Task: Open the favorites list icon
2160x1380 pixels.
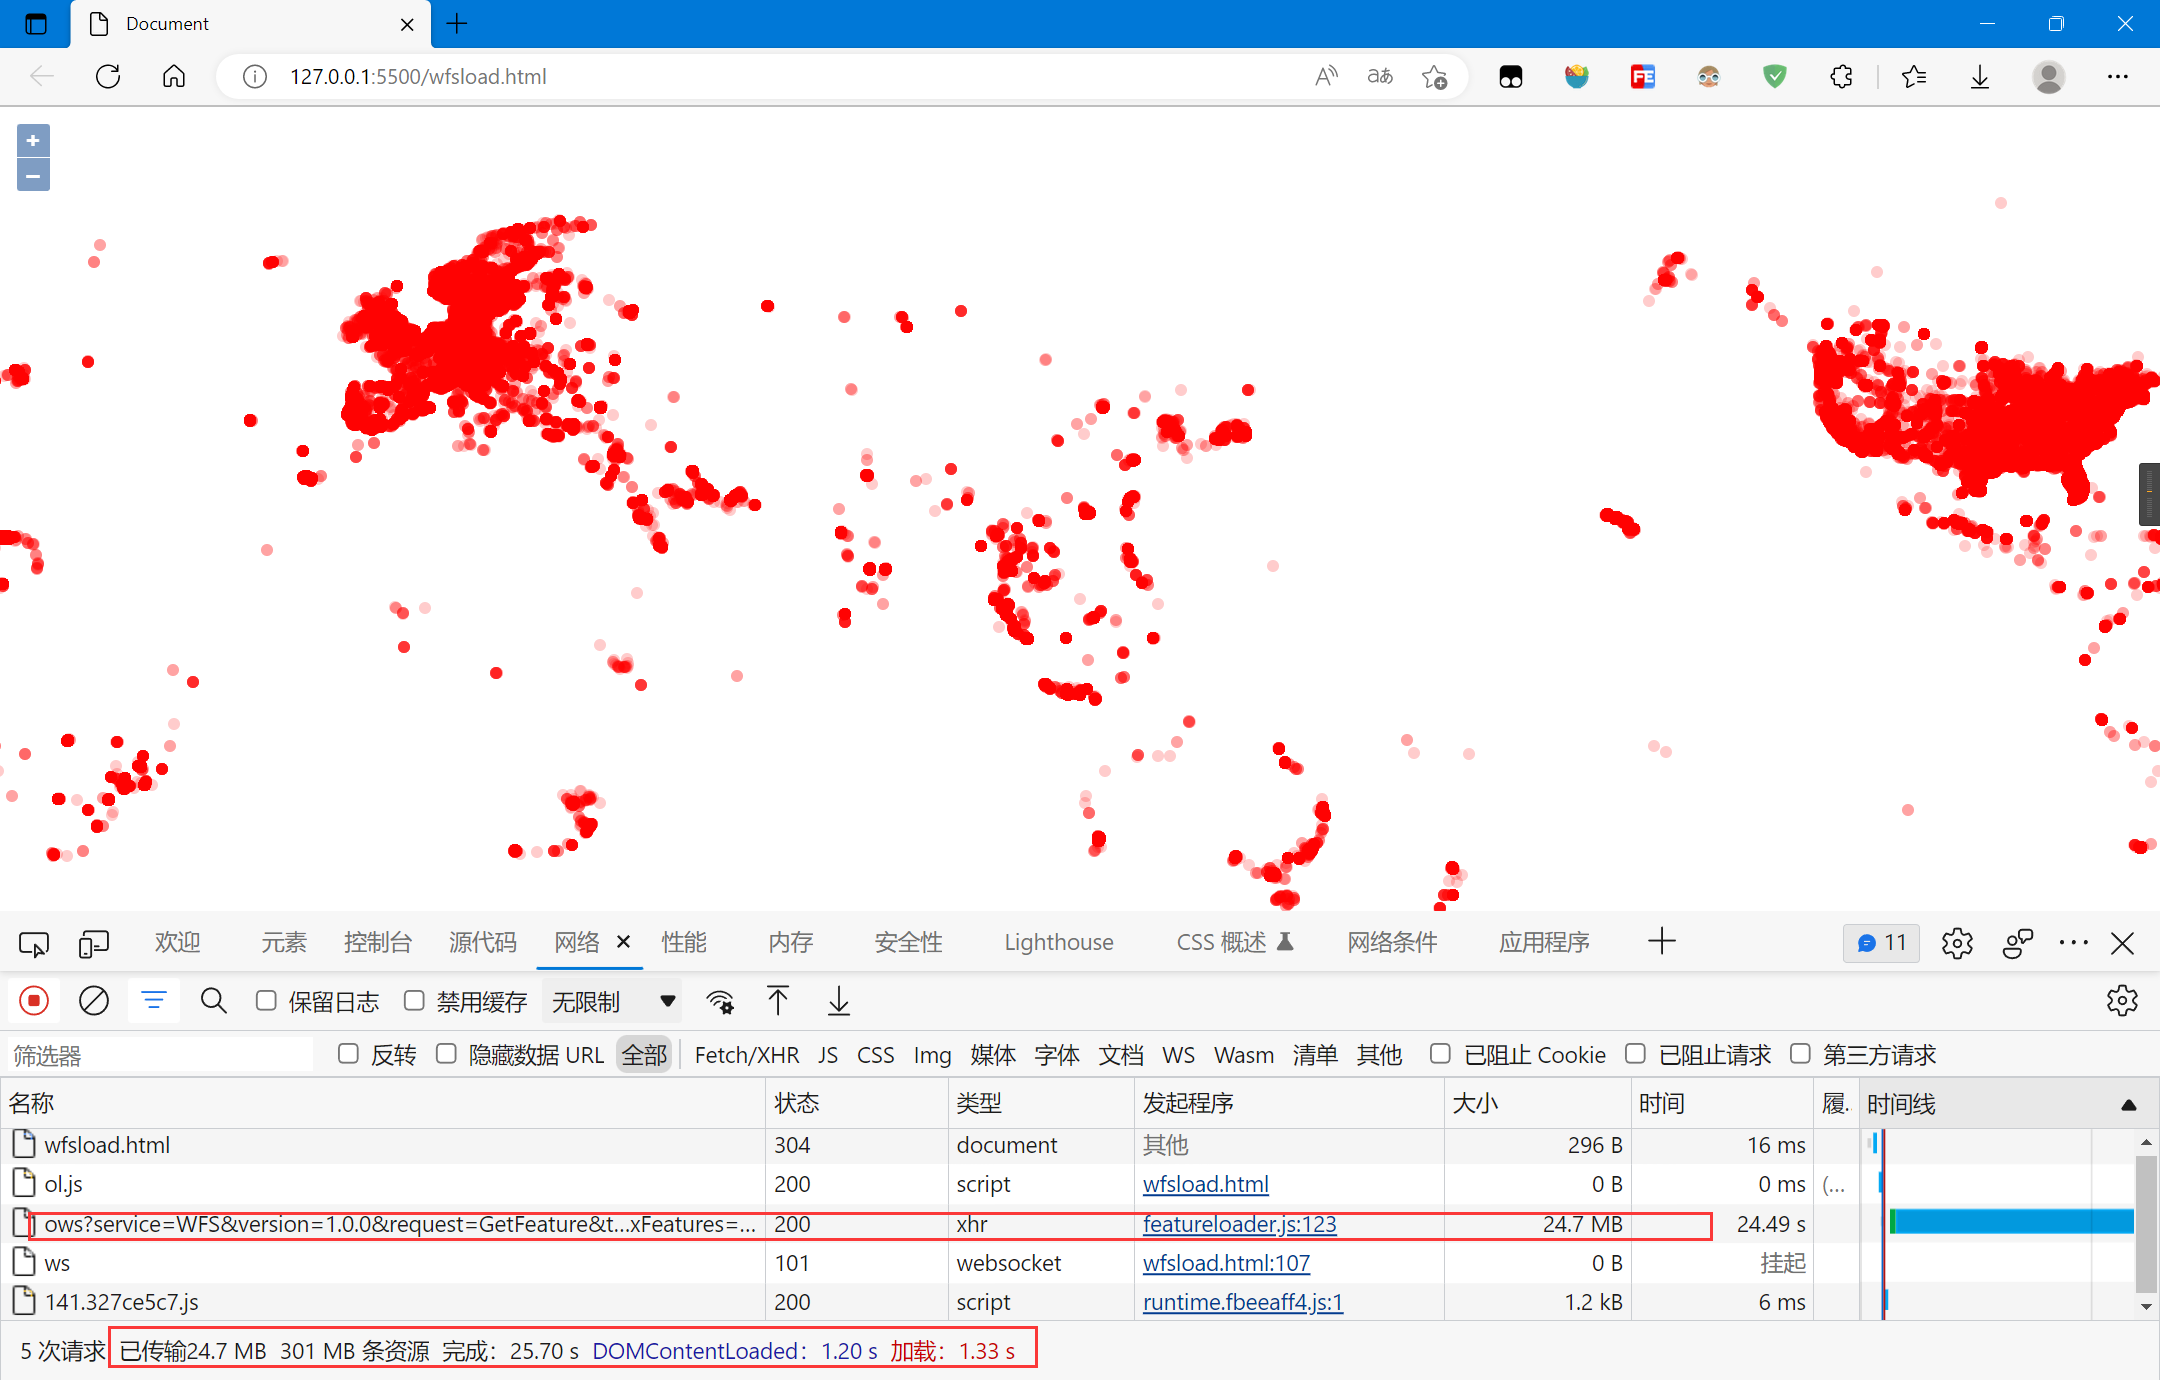Action: [1914, 76]
